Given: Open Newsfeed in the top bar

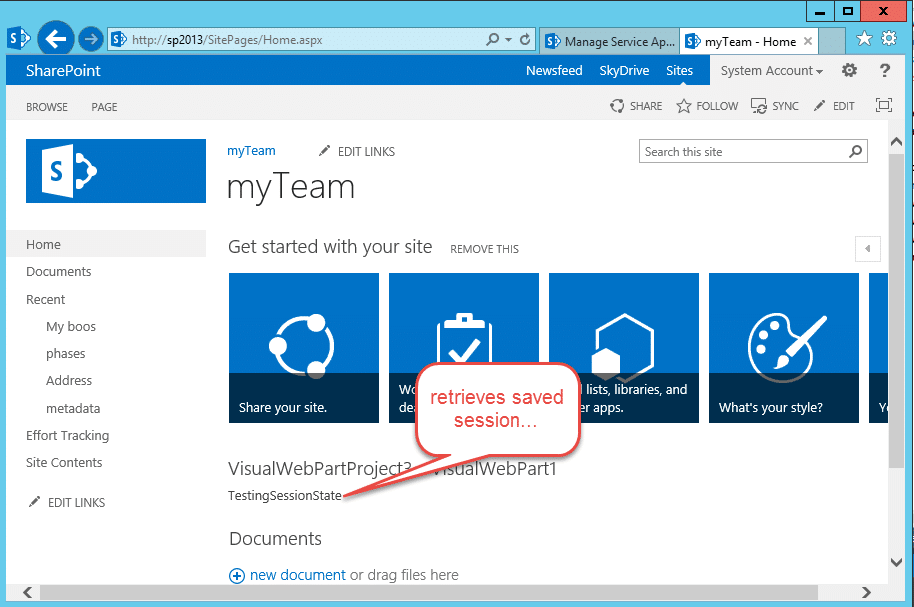Looking at the screenshot, I should (x=554, y=71).
